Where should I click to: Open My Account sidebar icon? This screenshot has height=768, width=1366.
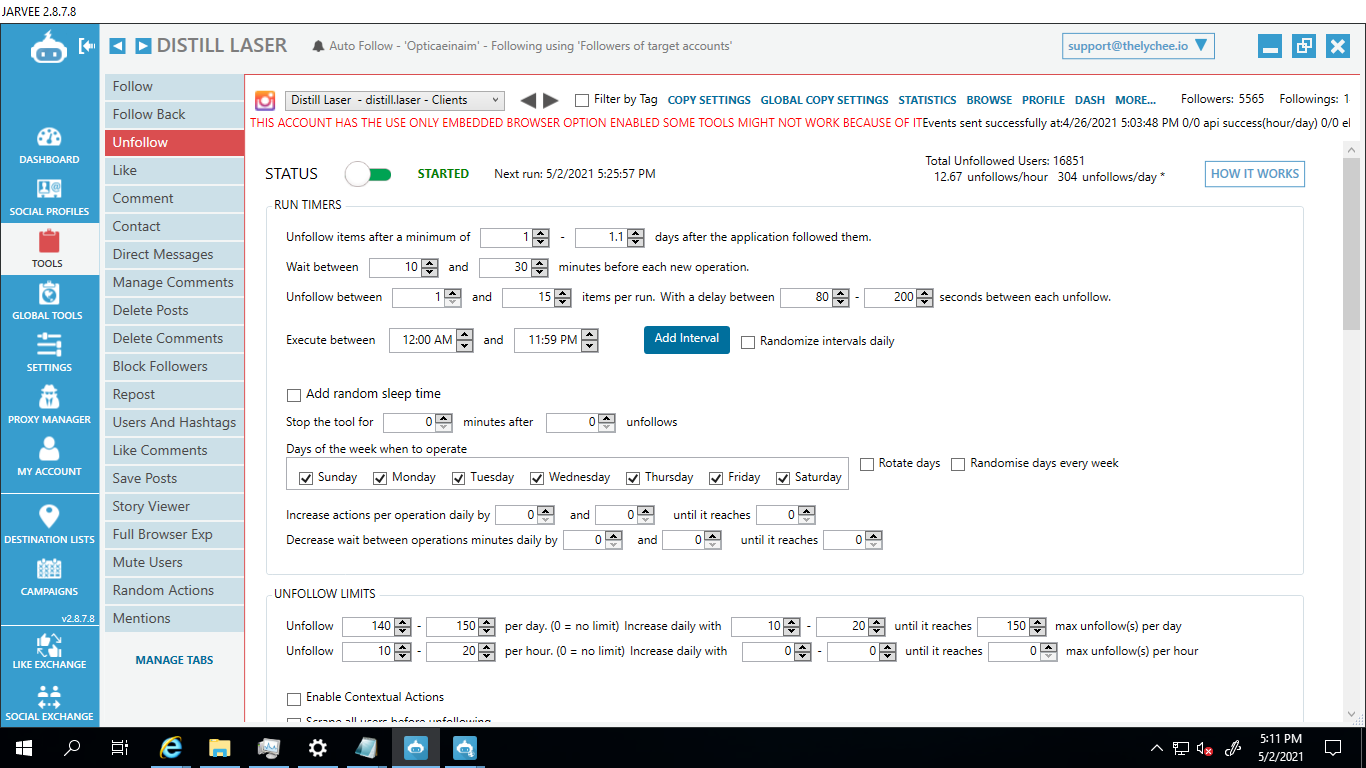pos(49,458)
